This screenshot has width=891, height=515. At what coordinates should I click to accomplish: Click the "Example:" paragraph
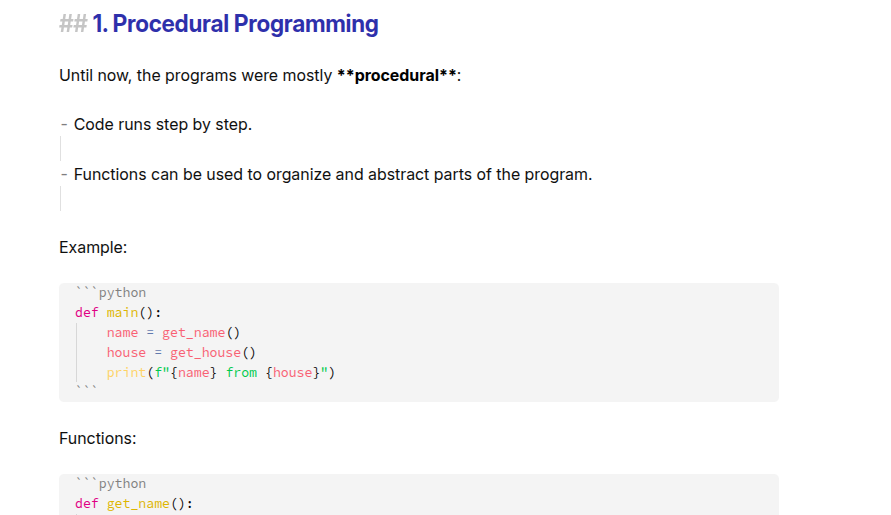coord(93,247)
